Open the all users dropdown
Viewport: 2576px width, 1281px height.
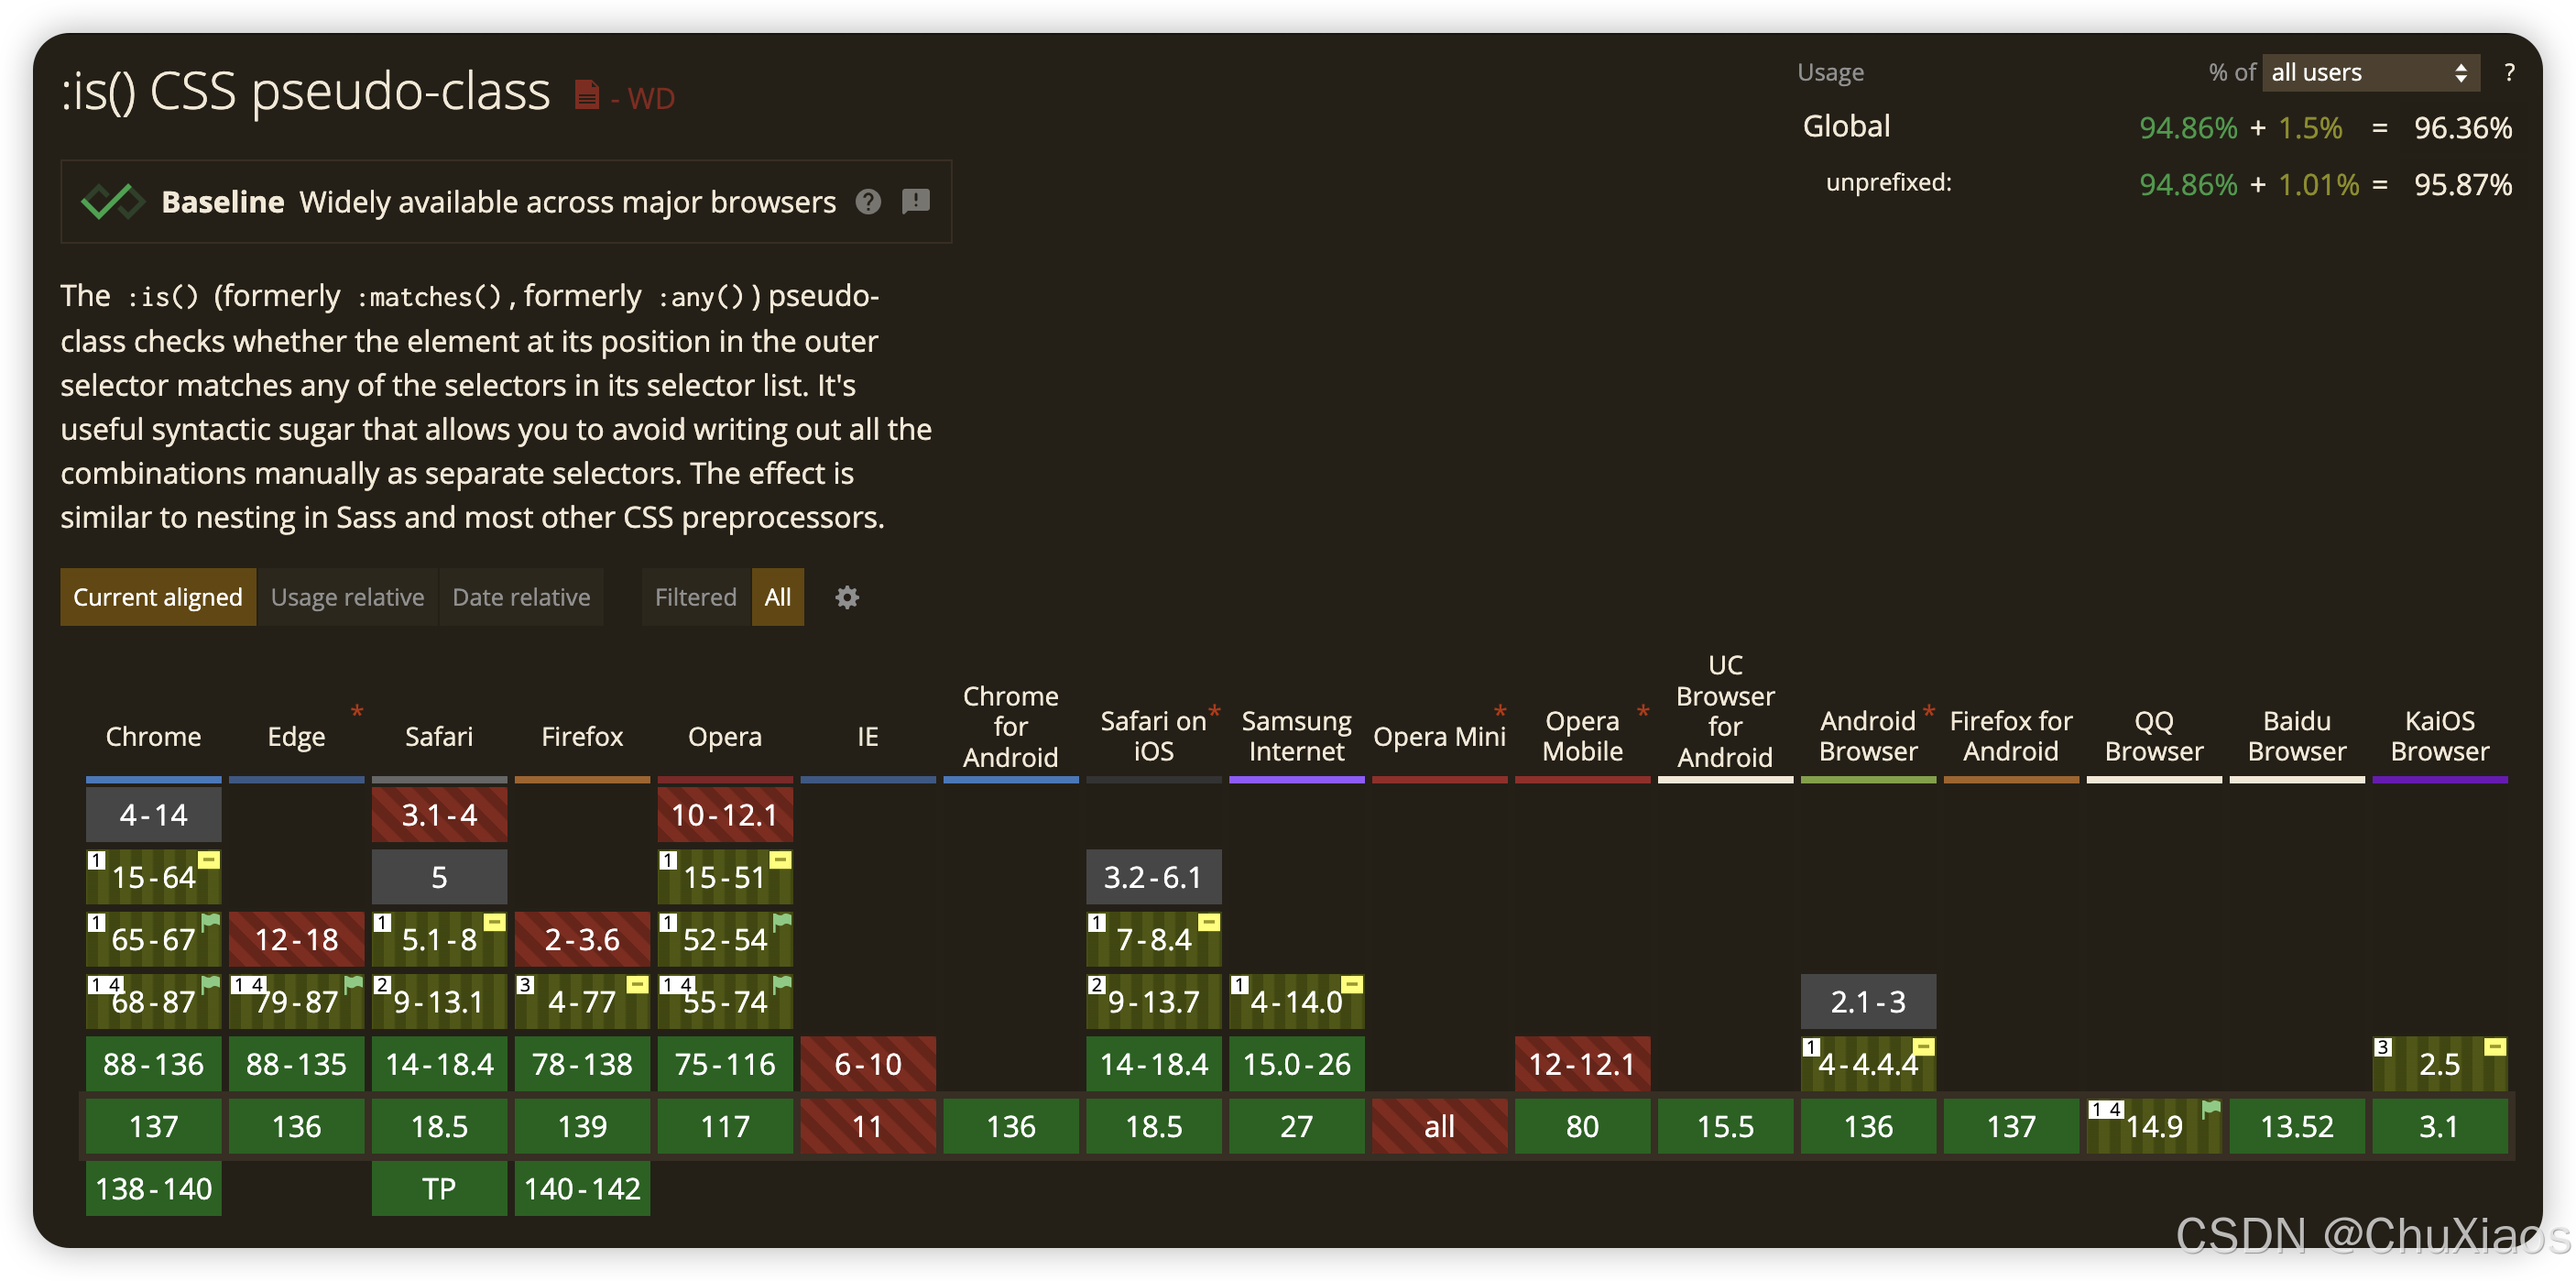(2369, 73)
